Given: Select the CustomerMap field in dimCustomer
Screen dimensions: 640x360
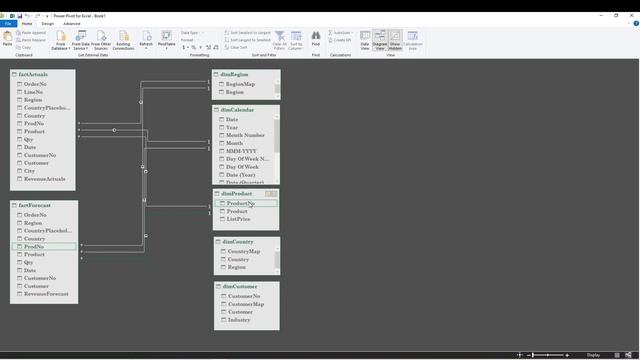Looking at the screenshot, I should (247, 304).
